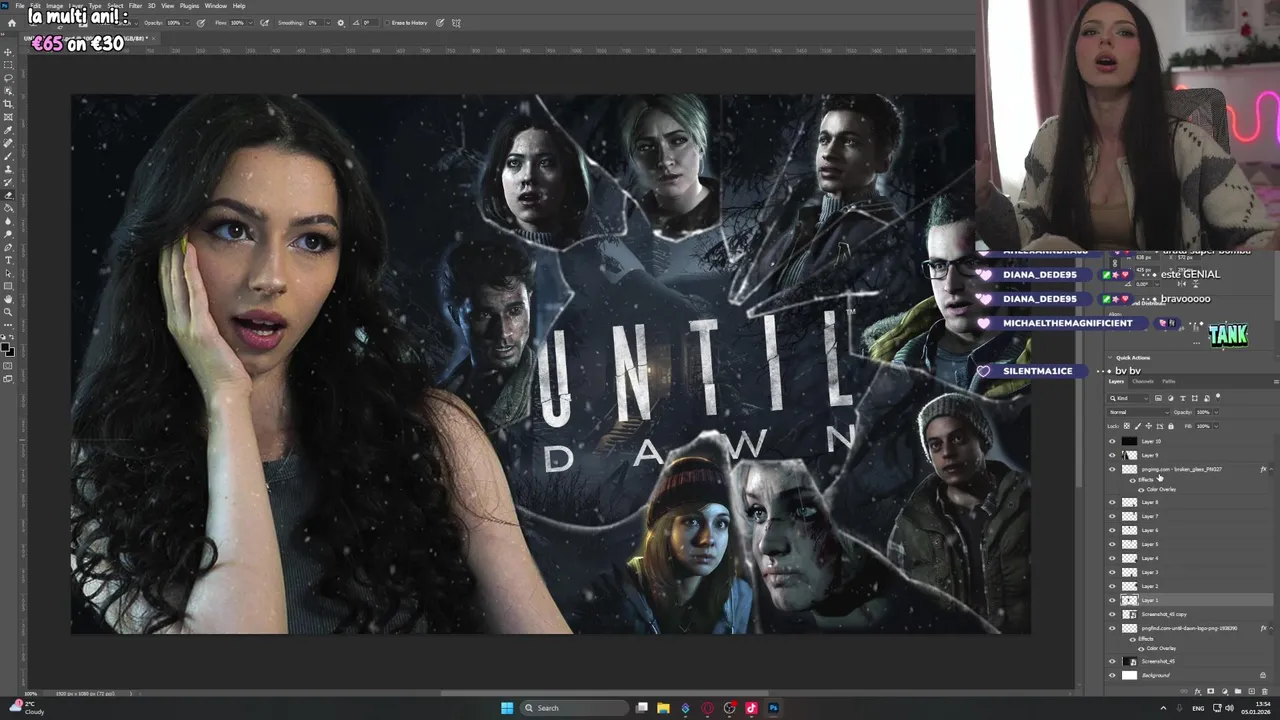Enable the Erase to History checkbox
Viewport: 1280px width, 720px height.
click(388, 22)
